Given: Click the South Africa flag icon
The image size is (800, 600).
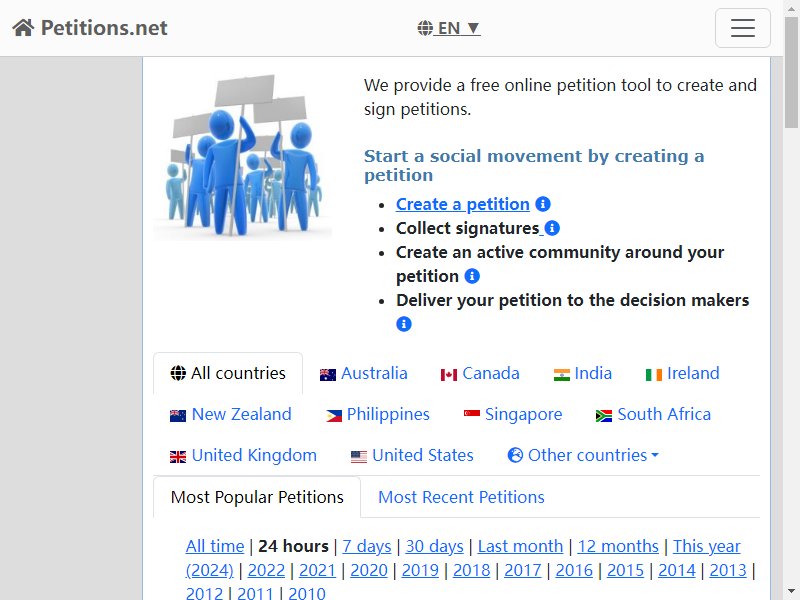Looking at the screenshot, I should coord(604,416).
